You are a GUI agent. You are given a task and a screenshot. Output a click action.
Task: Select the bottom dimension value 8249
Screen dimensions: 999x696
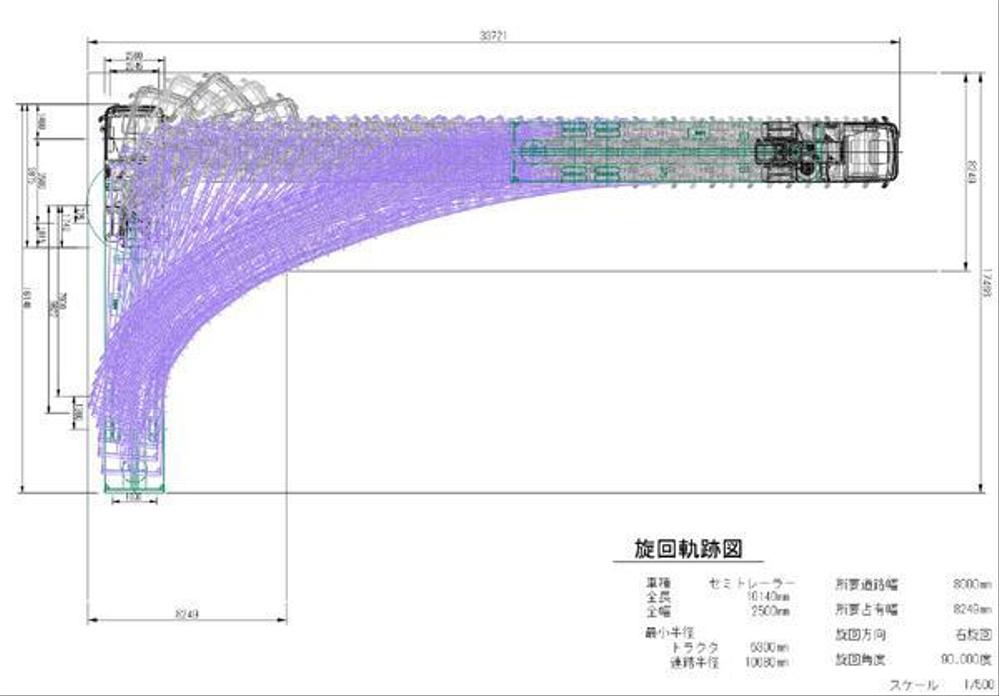coord(187,614)
